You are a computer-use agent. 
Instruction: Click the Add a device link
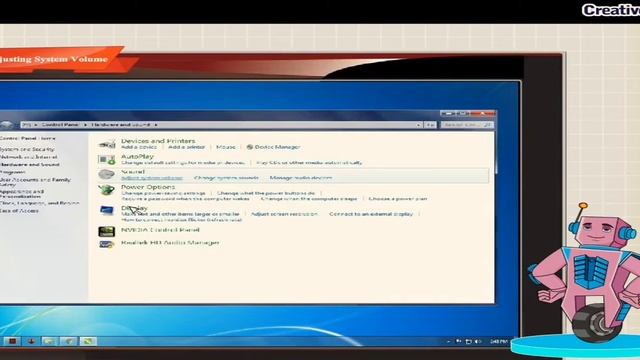(x=139, y=147)
